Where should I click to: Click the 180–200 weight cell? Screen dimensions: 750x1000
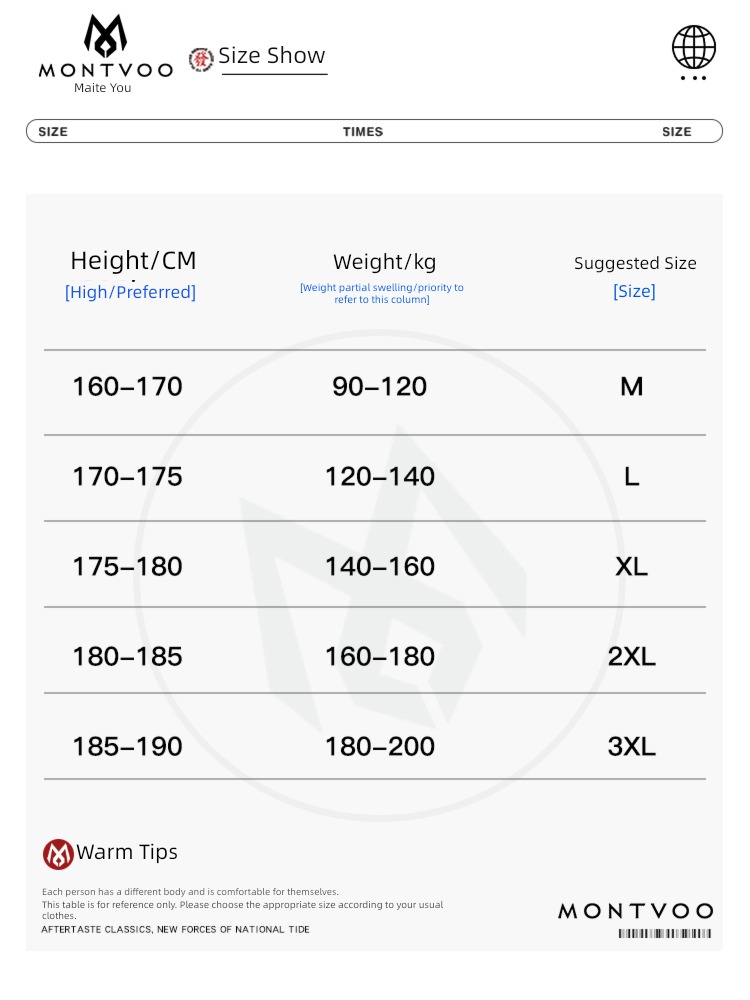[380, 747]
